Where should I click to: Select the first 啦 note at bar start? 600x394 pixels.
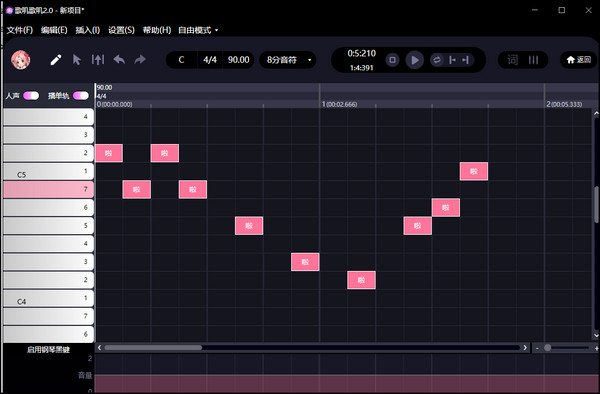click(109, 153)
